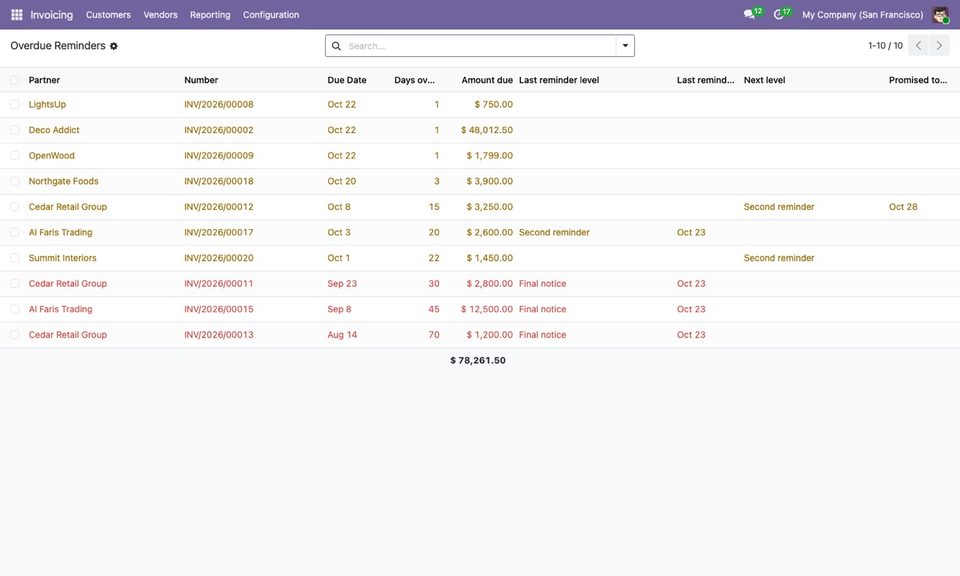
Task: Open invoice INV/2026/00020
Action: click(x=219, y=258)
